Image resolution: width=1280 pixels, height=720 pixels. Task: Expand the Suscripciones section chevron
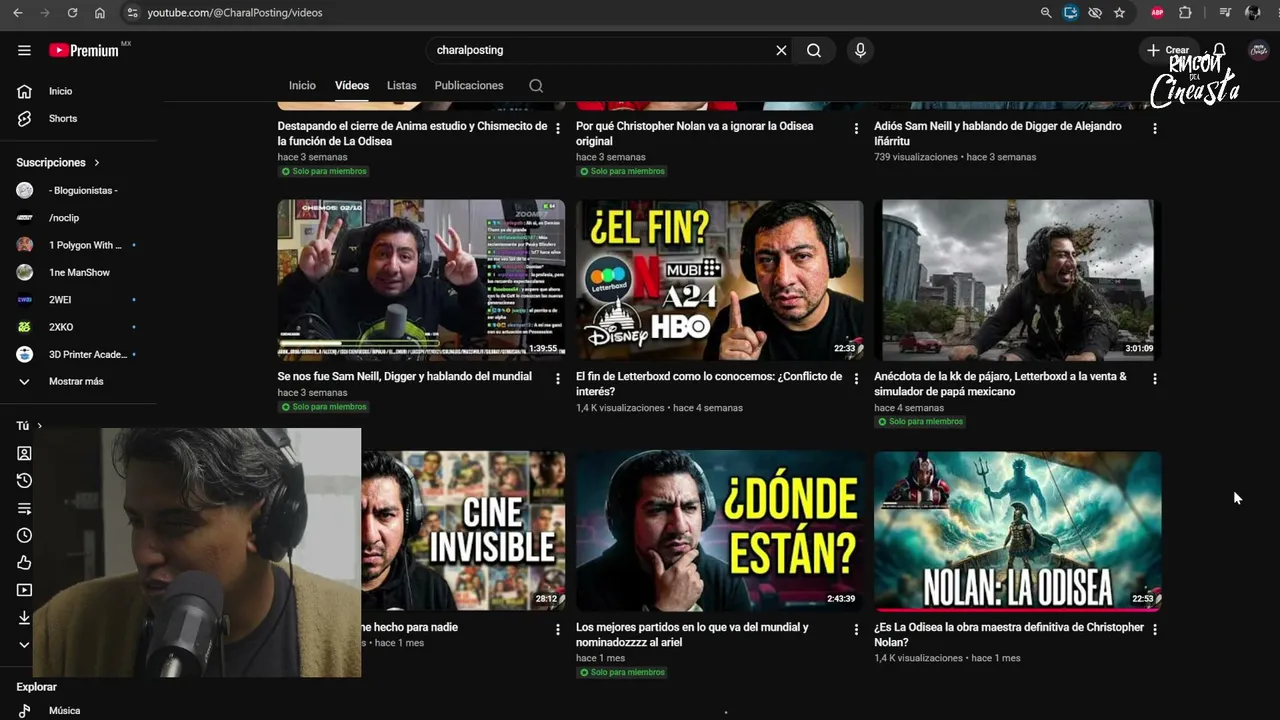(97, 163)
